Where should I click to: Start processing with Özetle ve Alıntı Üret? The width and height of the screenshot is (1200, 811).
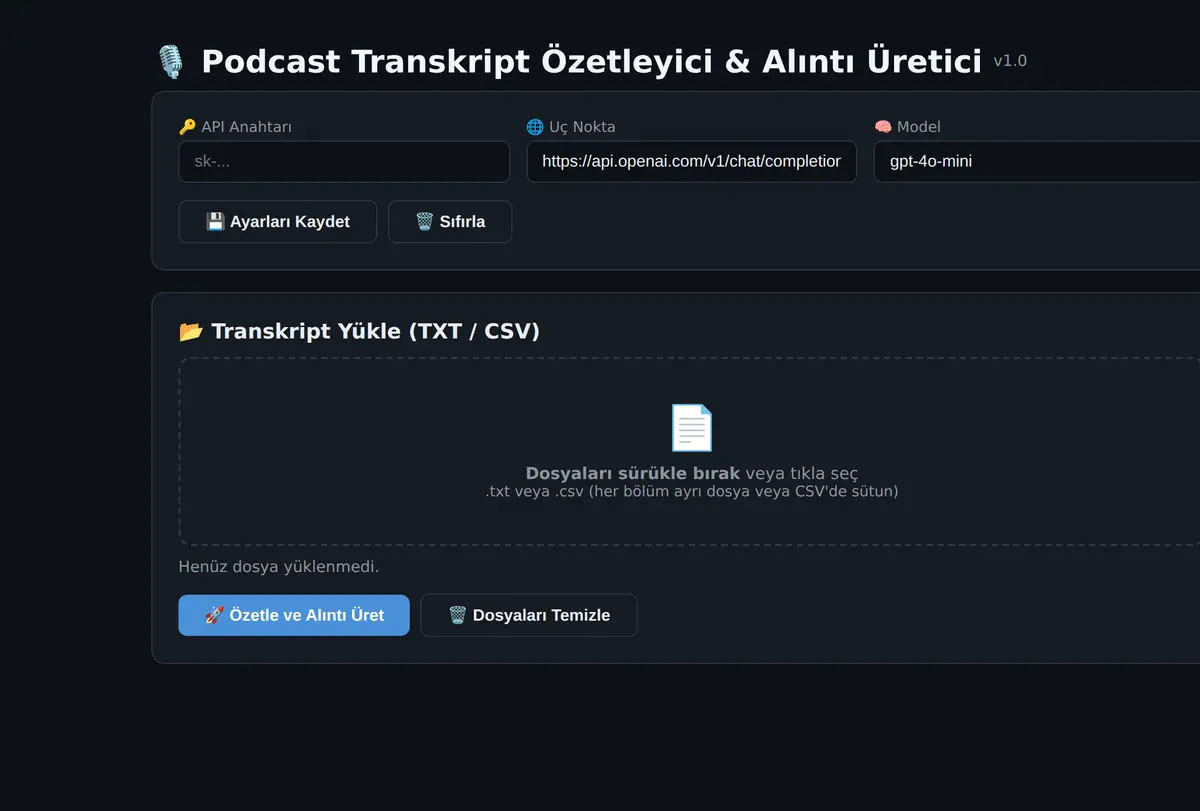[294, 615]
